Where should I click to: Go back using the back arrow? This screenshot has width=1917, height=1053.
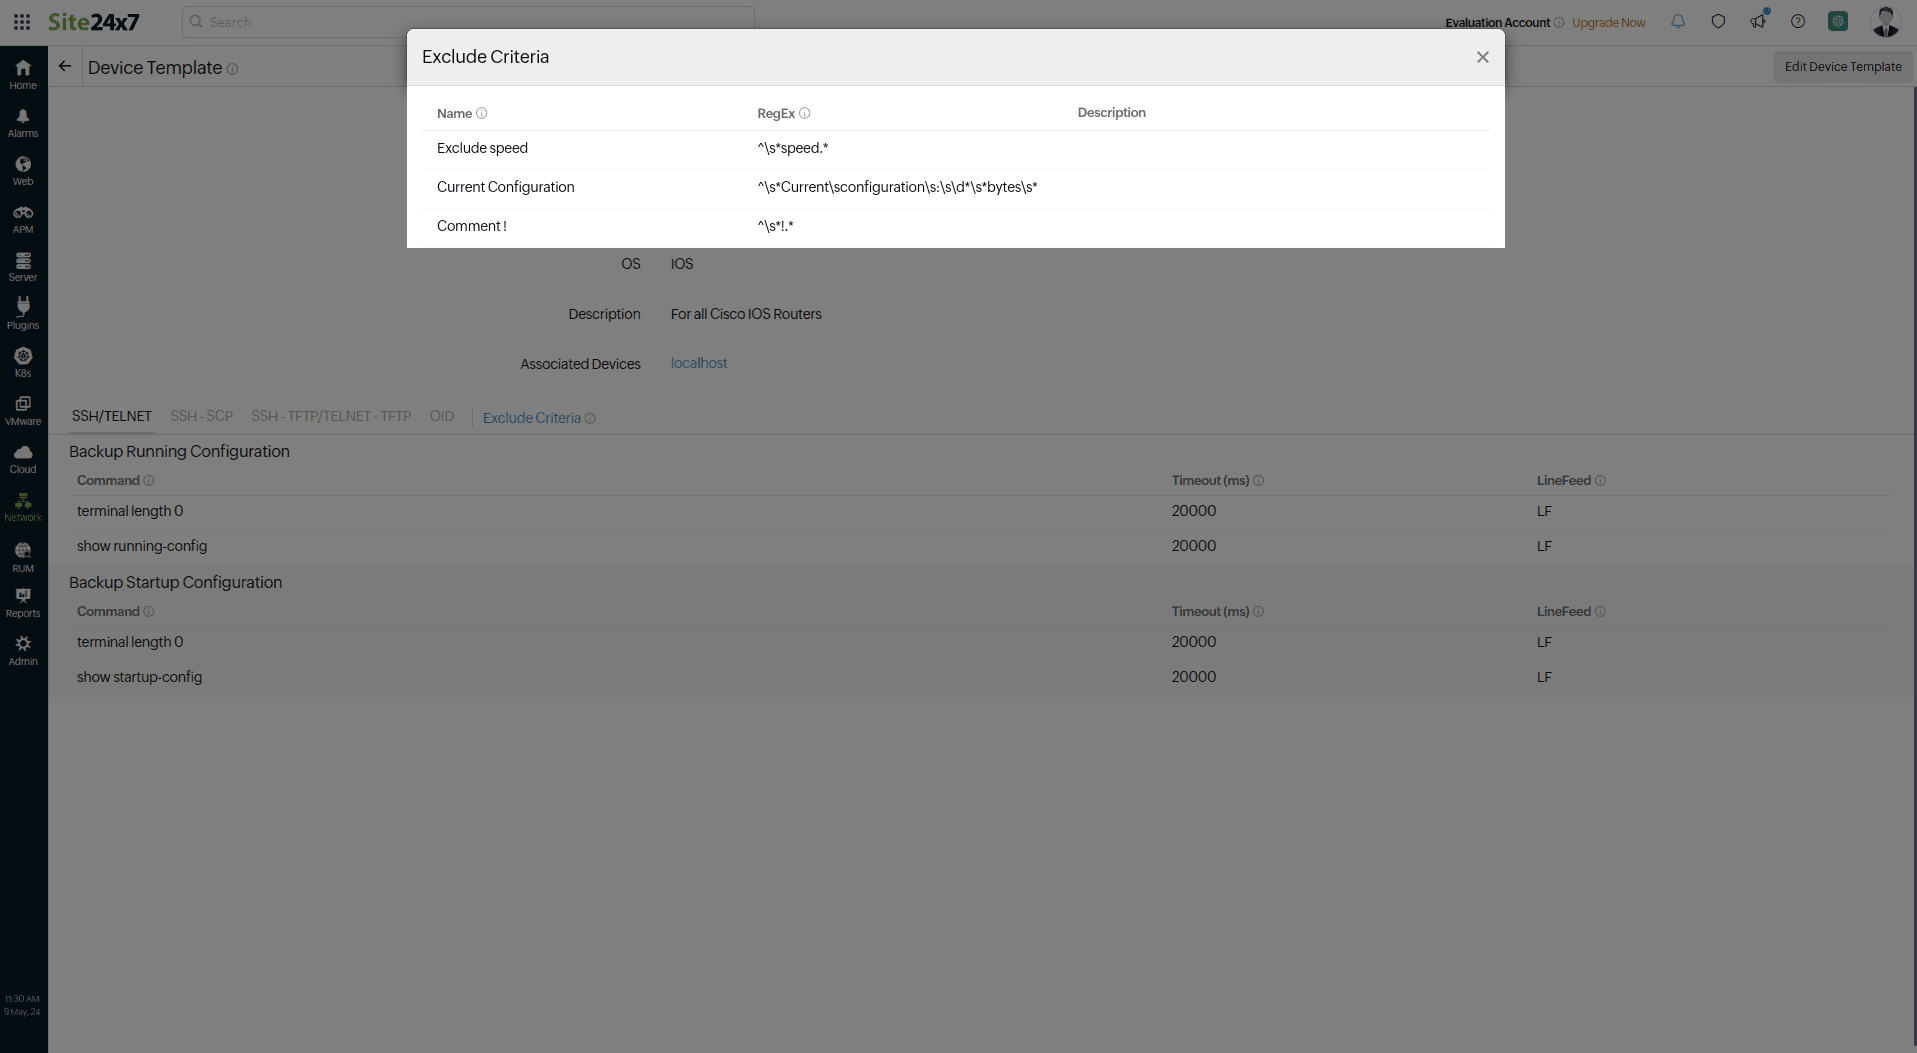coord(65,67)
